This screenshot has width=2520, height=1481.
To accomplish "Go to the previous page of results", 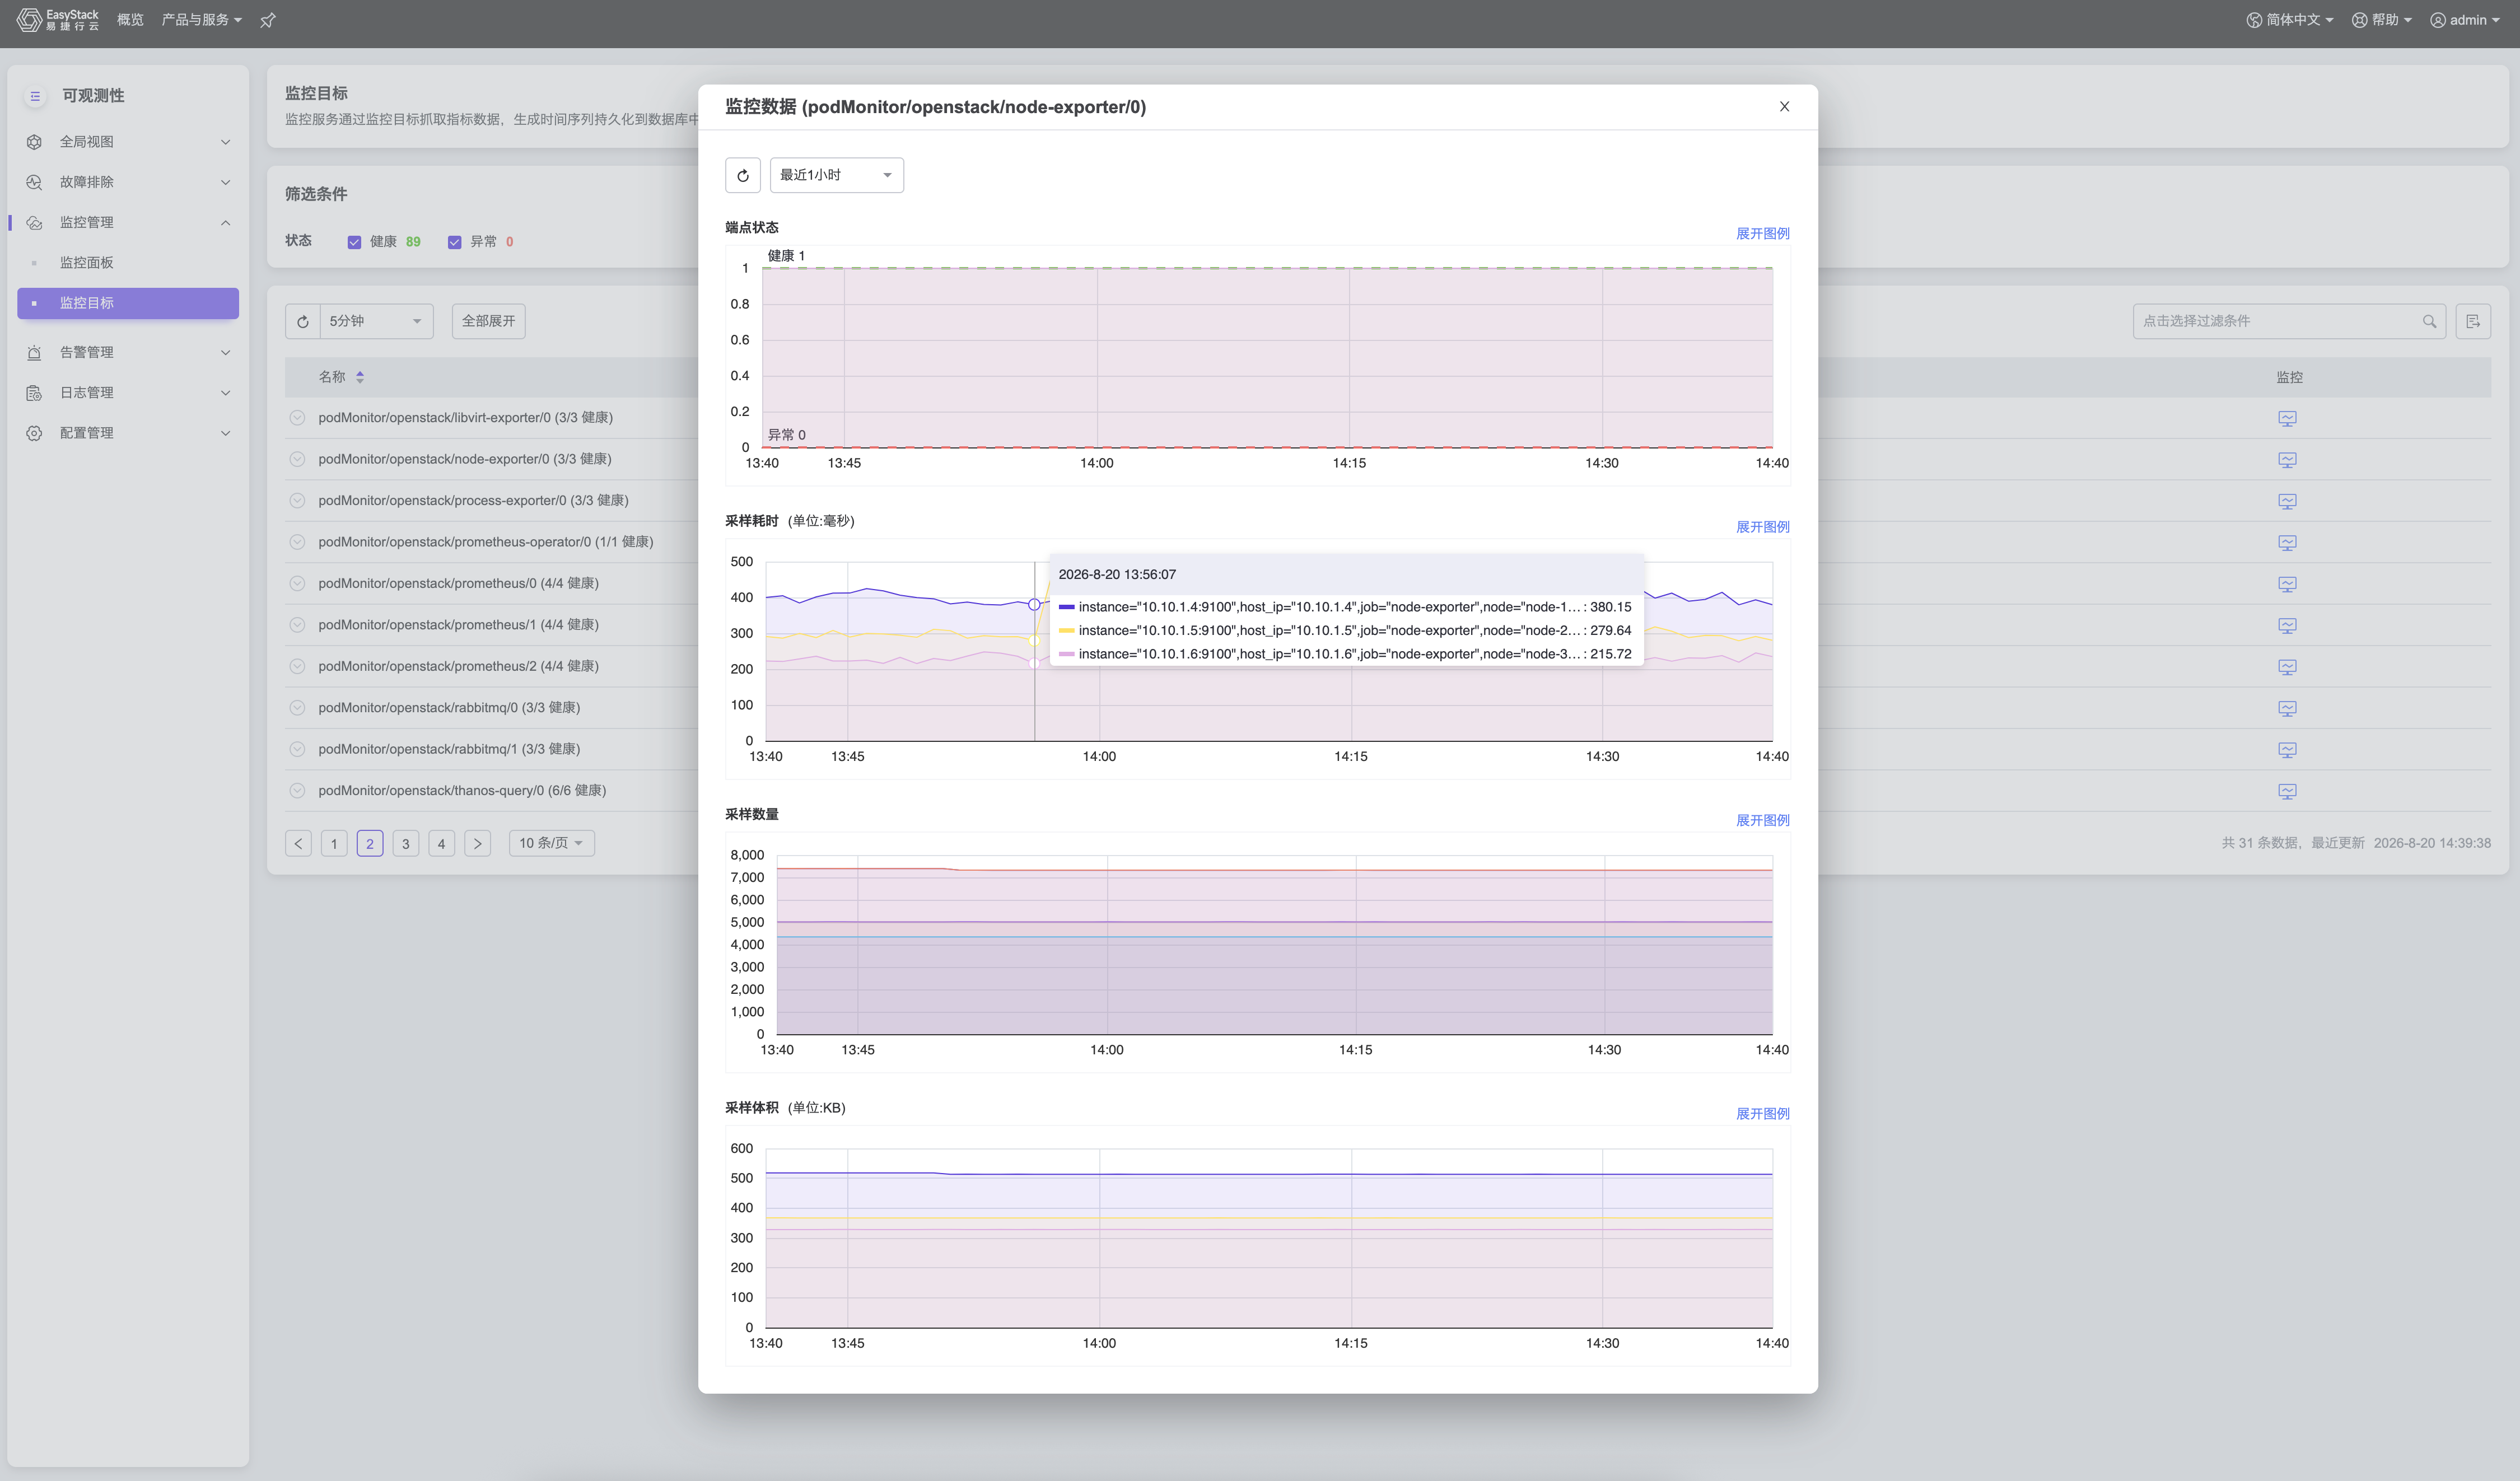I will point(298,843).
